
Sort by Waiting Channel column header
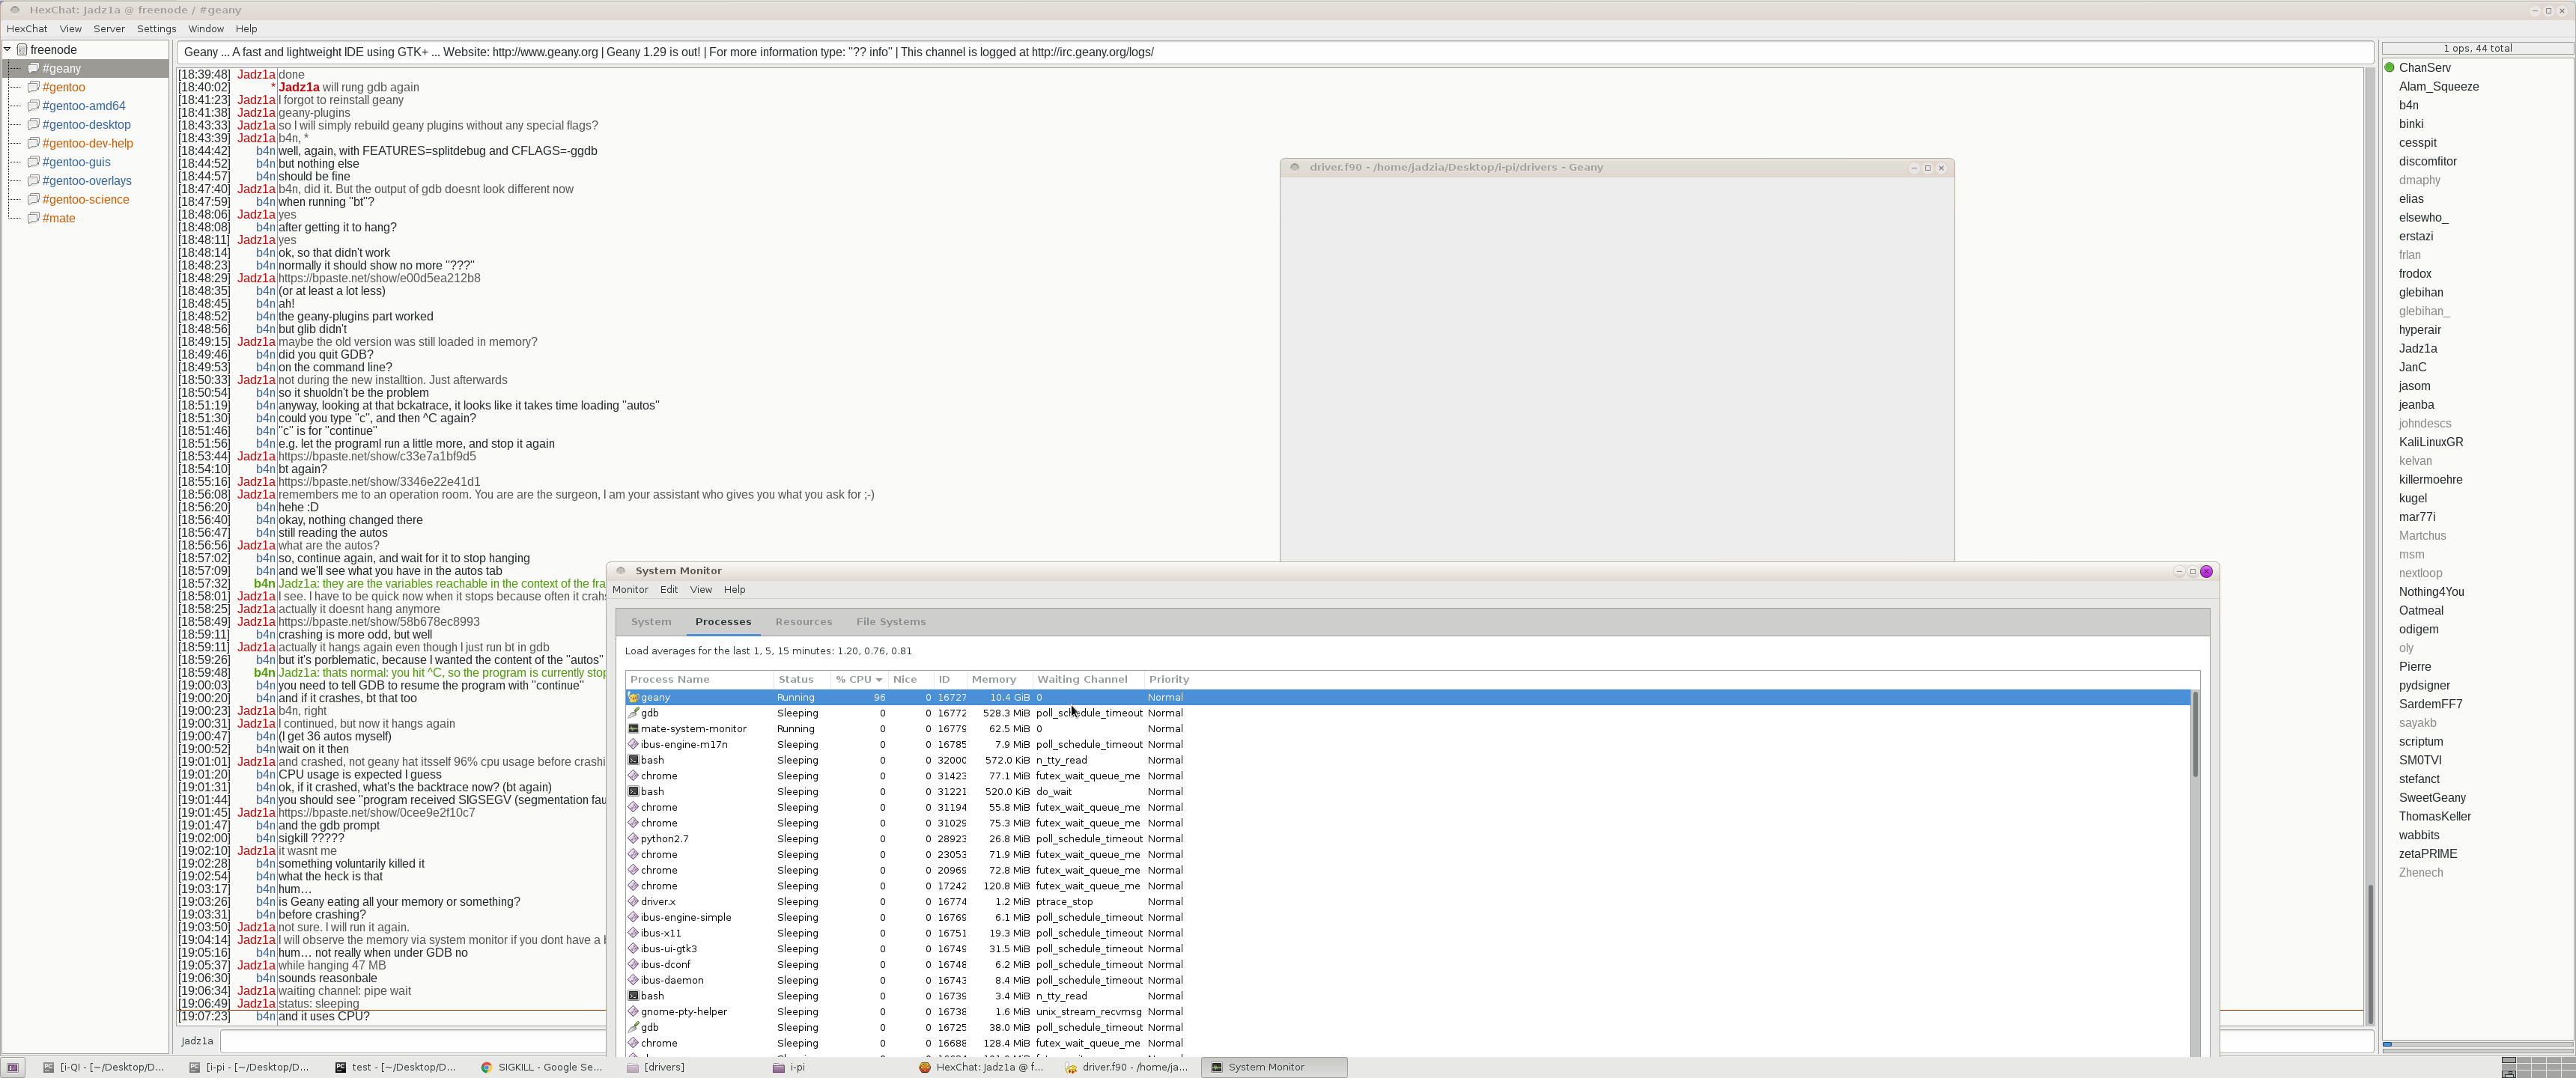pyautogui.click(x=1088, y=680)
